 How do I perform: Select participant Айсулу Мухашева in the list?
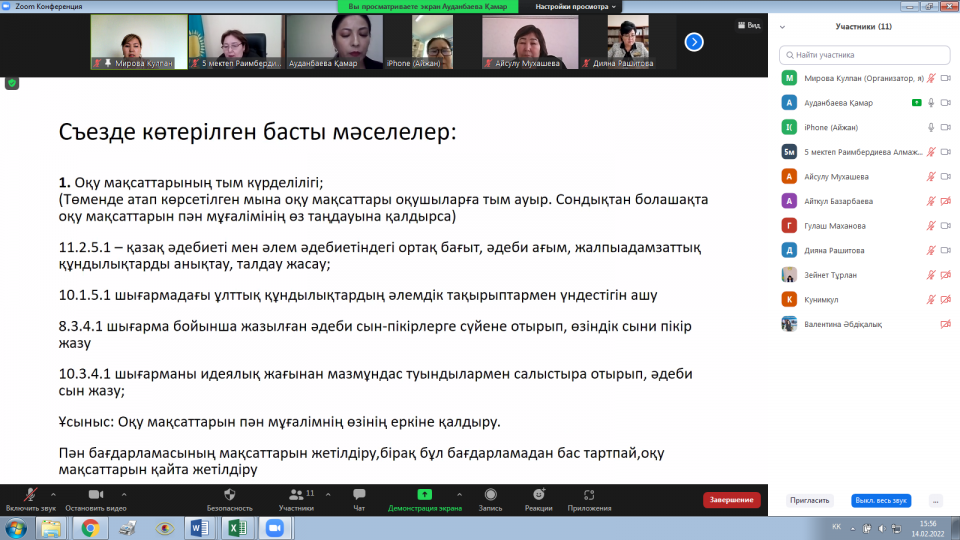click(835, 176)
